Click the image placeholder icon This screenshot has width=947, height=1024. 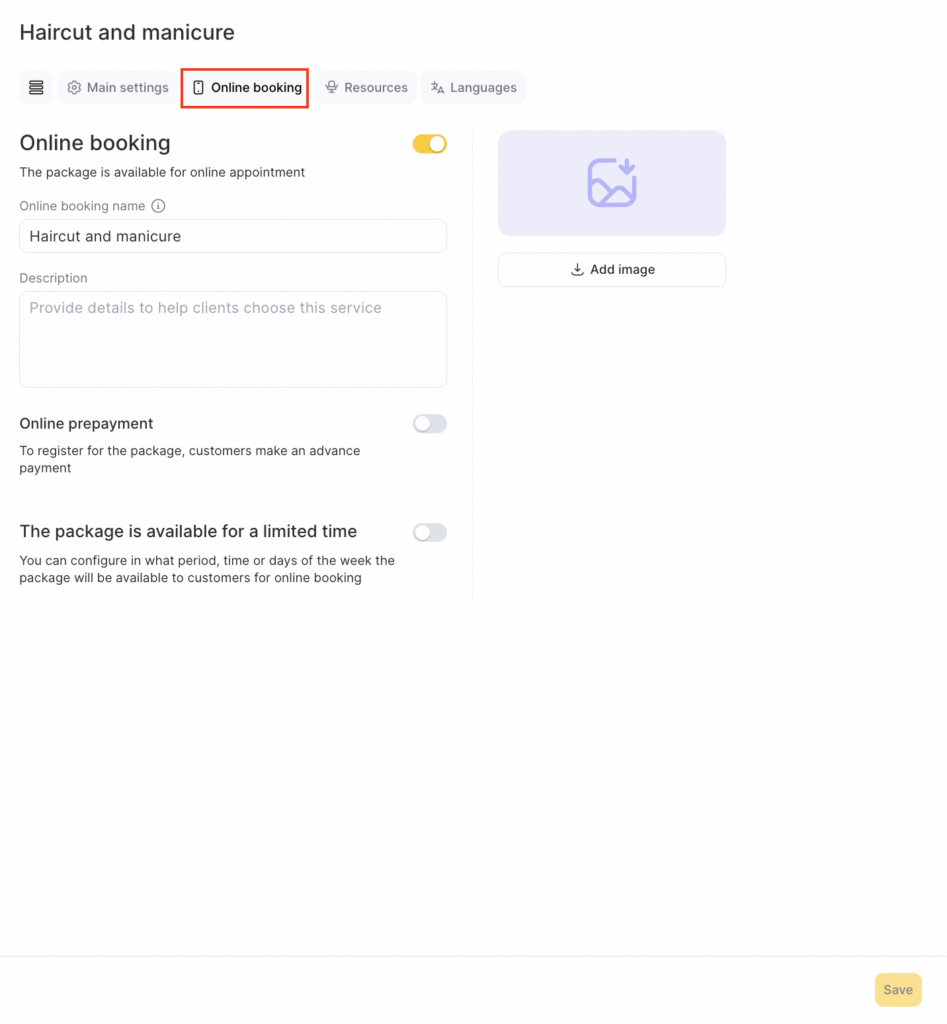612,183
